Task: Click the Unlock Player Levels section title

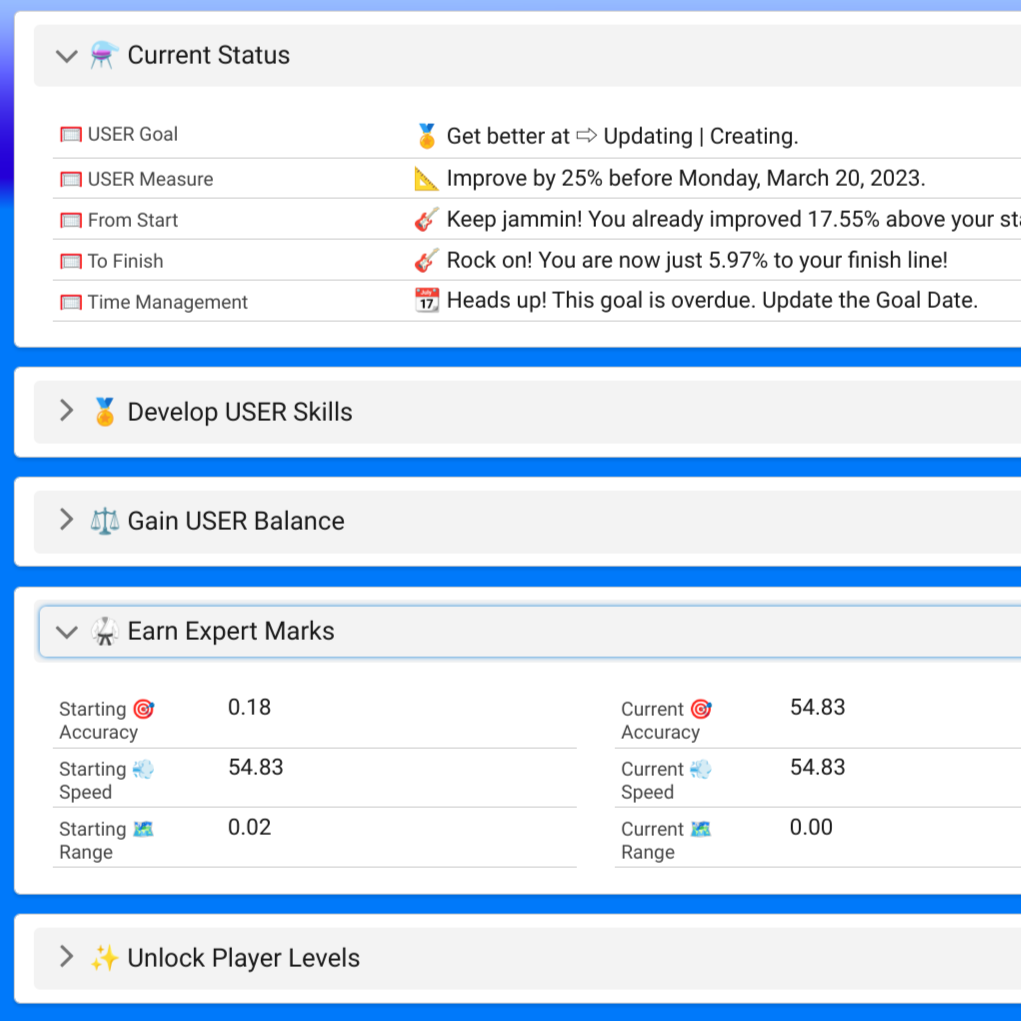Action: (244, 958)
